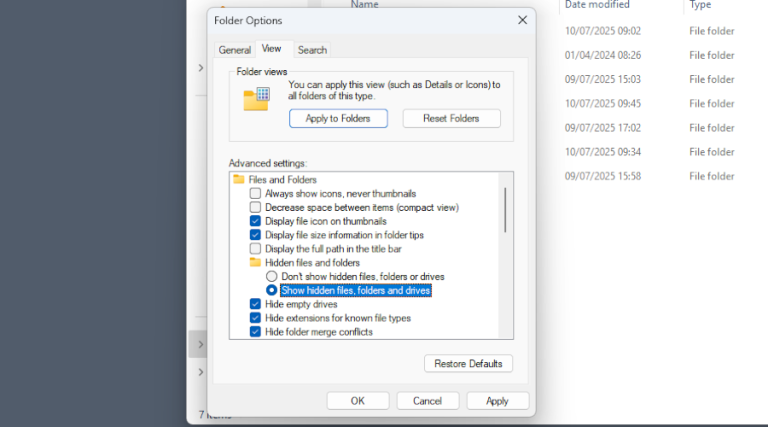The width and height of the screenshot is (768, 427).
Task: Dismiss the dialog with Cancel
Action: tap(427, 400)
